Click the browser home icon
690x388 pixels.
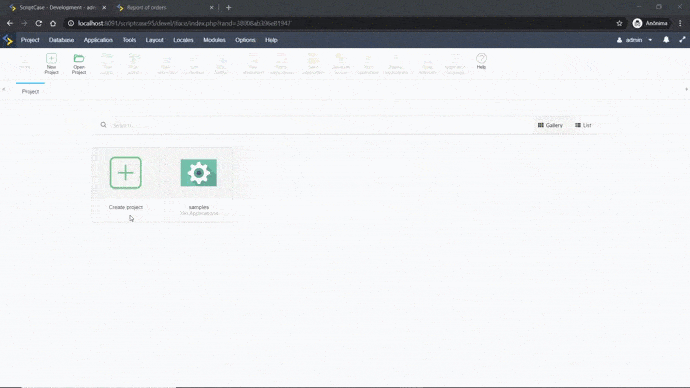(x=53, y=23)
